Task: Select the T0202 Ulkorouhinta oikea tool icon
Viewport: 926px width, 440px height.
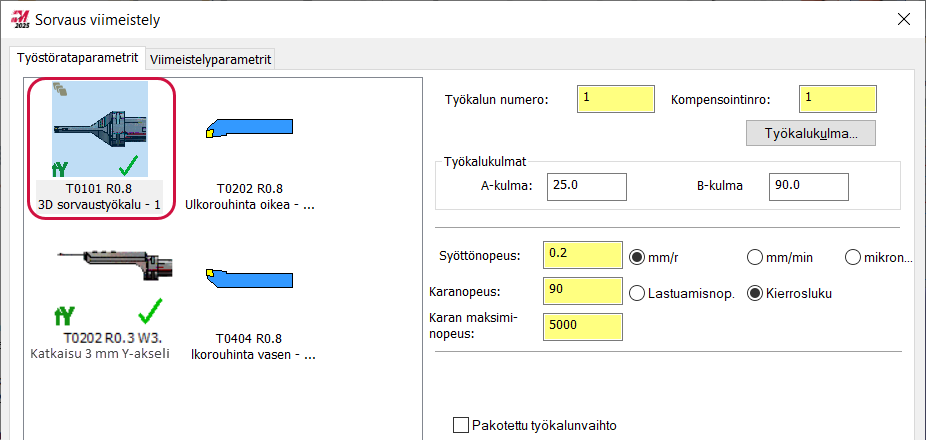Action: point(249,128)
